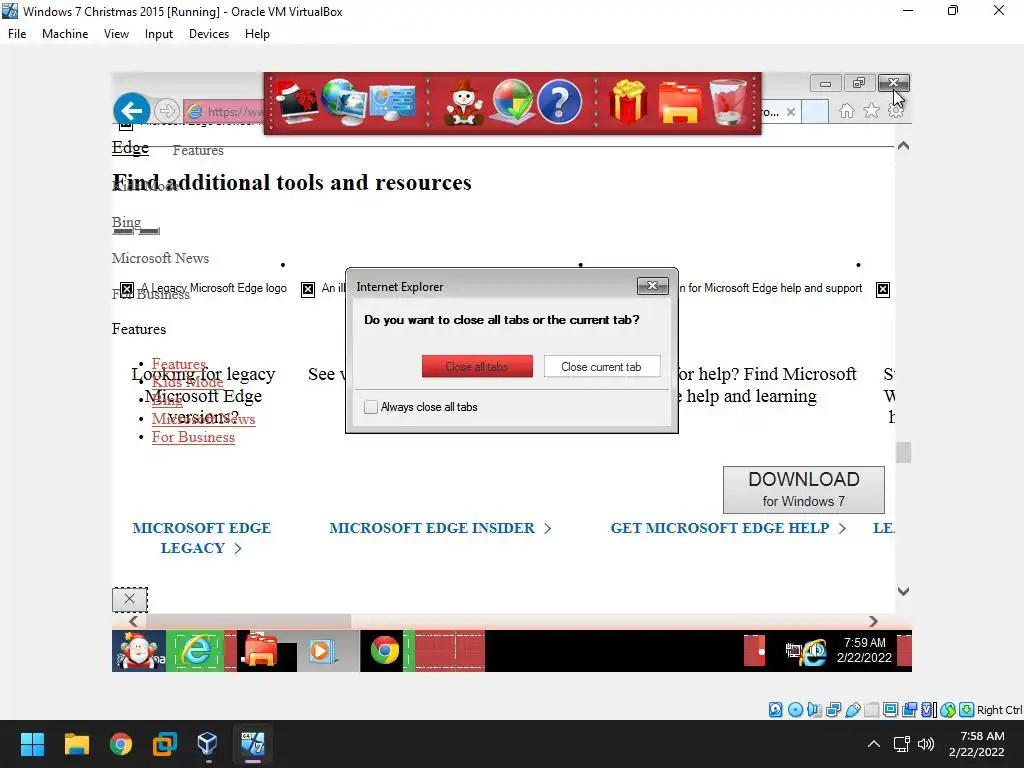Click host volume speaker icon
Viewport: 1024px width, 768px height.
click(926, 744)
